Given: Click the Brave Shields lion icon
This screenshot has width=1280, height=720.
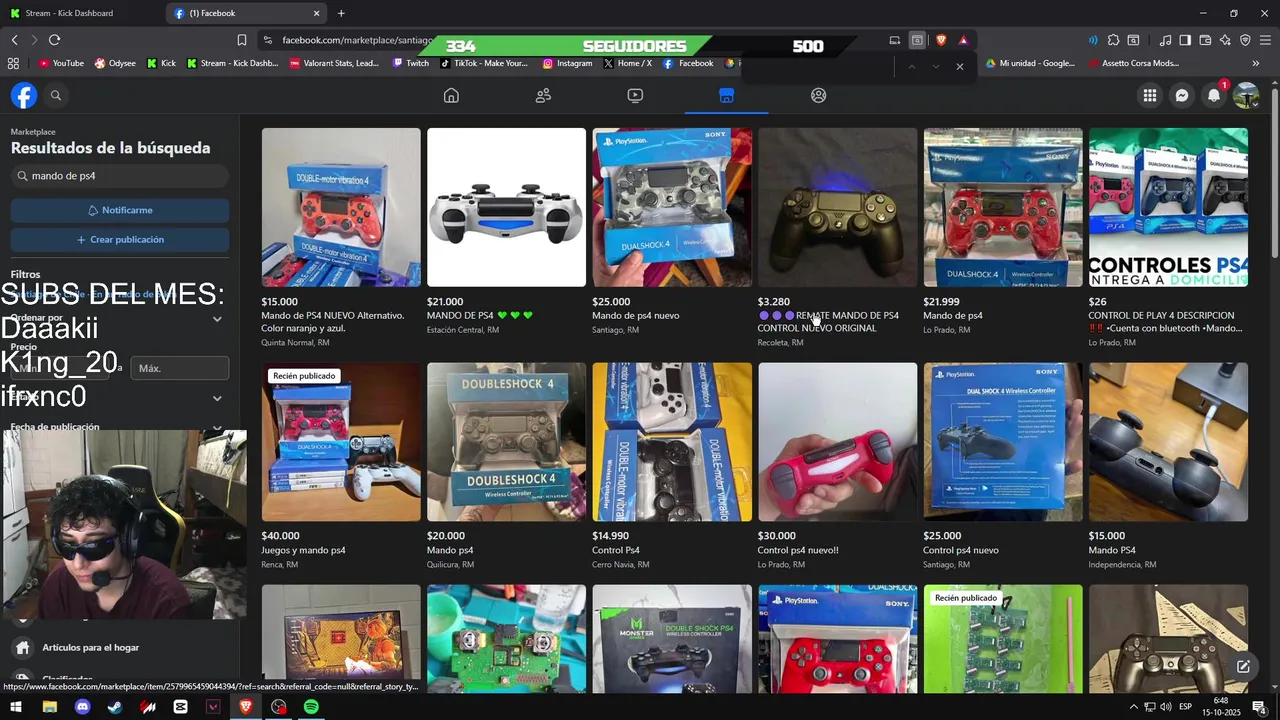Looking at the screenshot, I should pyautogui.click(x=941, y=40).
